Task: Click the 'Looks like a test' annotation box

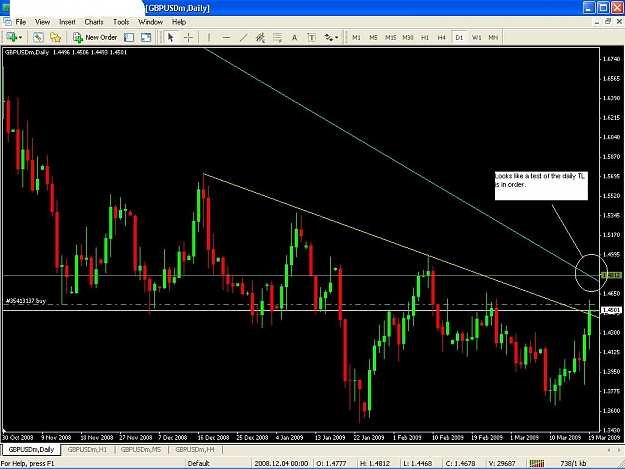Action: (541, 186)
